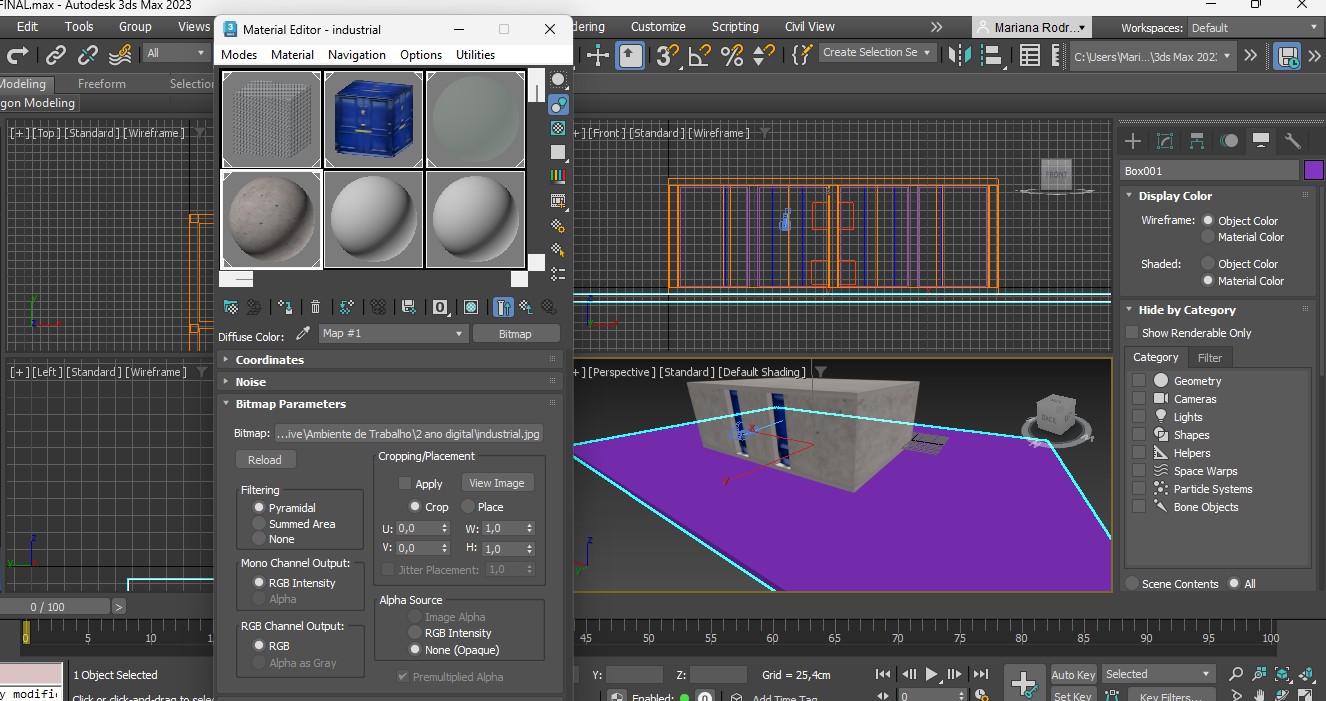The height and width of the screenshot is (701, 1326).
Task: Click the View Image button
Action: coord(496,483)
